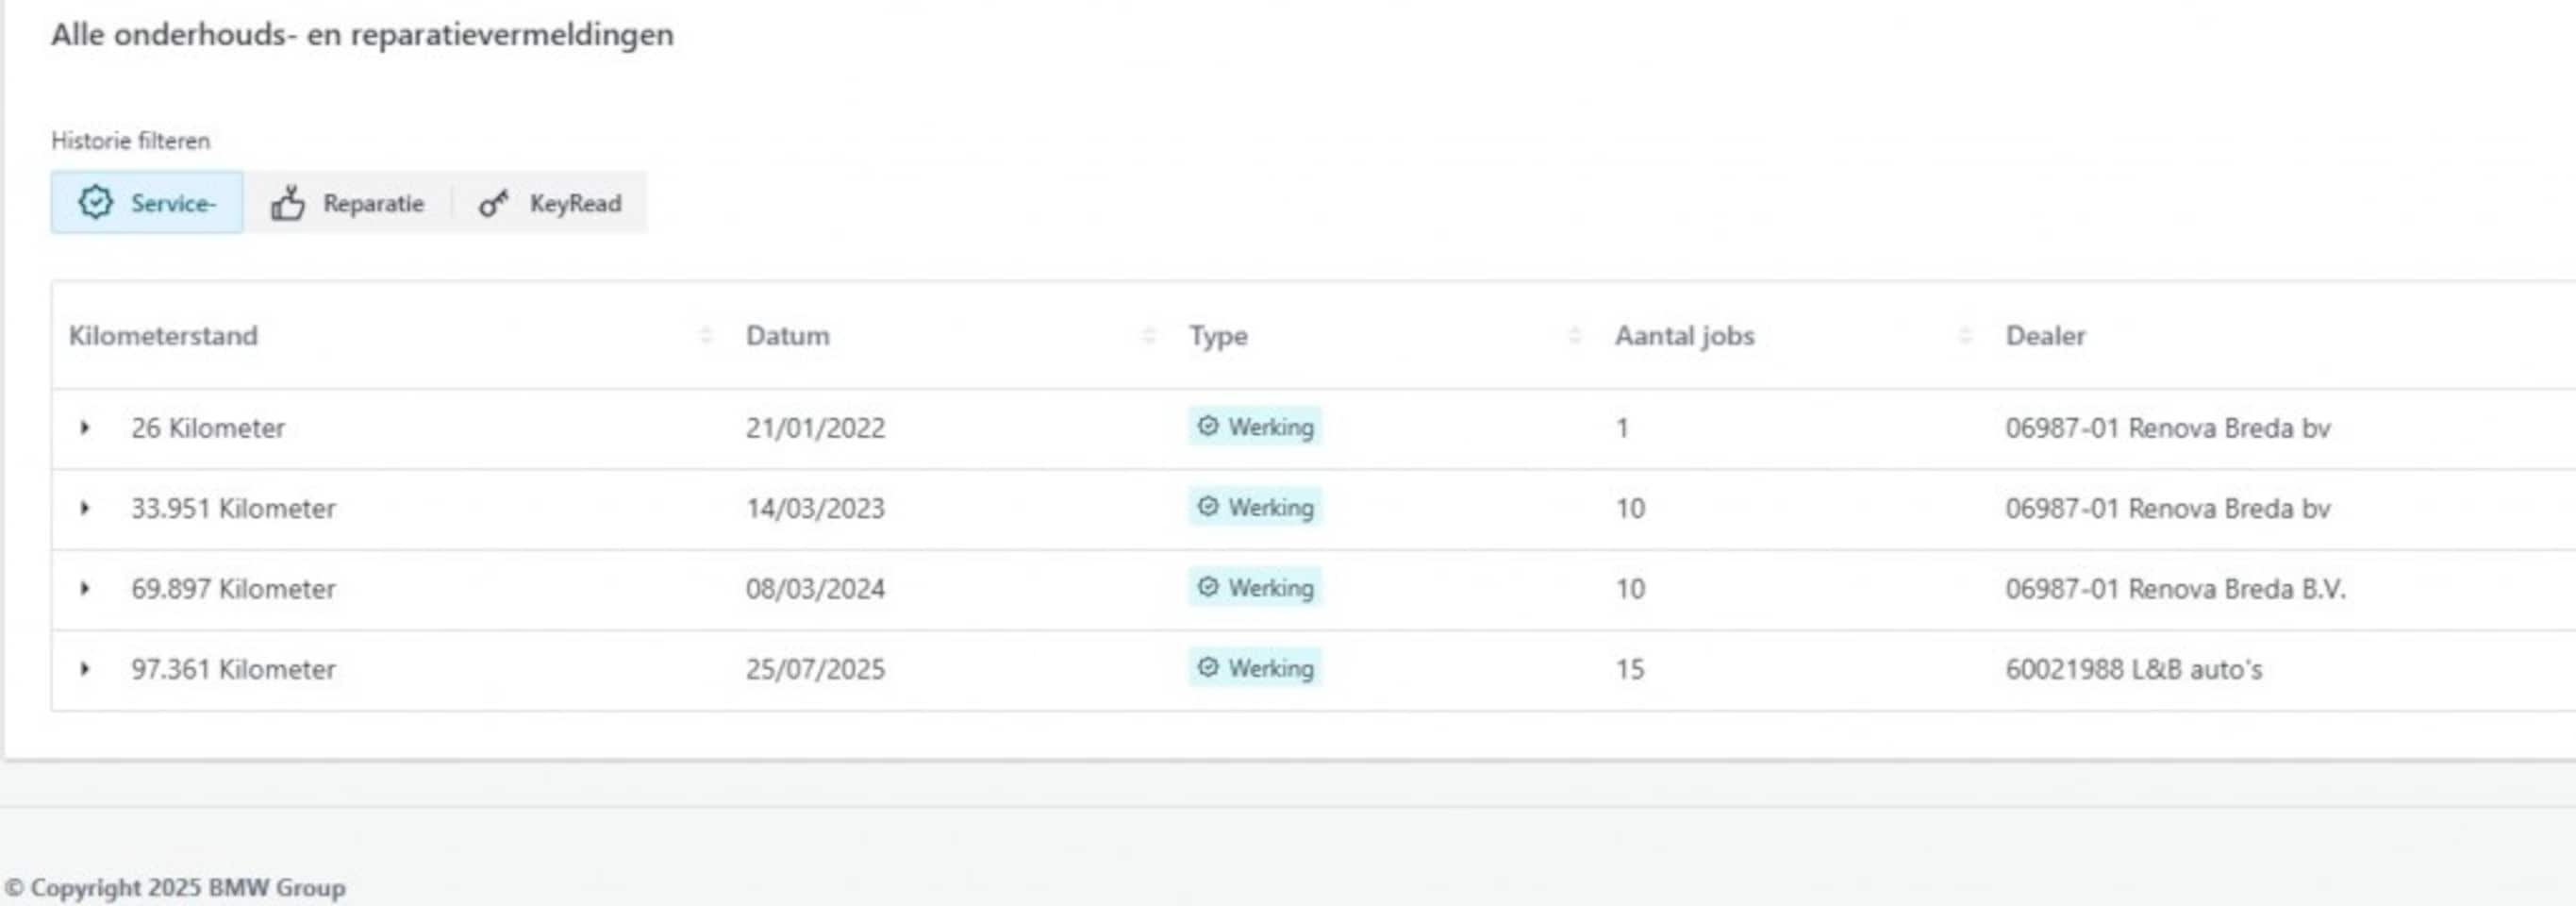The width and height of the screenshot is (2576, 906).
Task: Toggle the KeyRead history filter
Action: [549, 203]
